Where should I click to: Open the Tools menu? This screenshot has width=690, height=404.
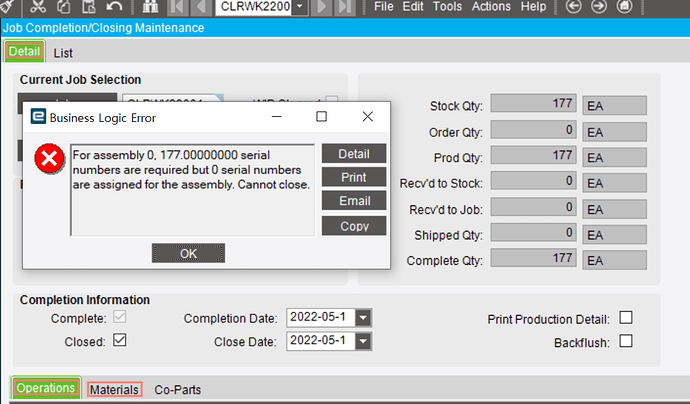click(447, 7)
